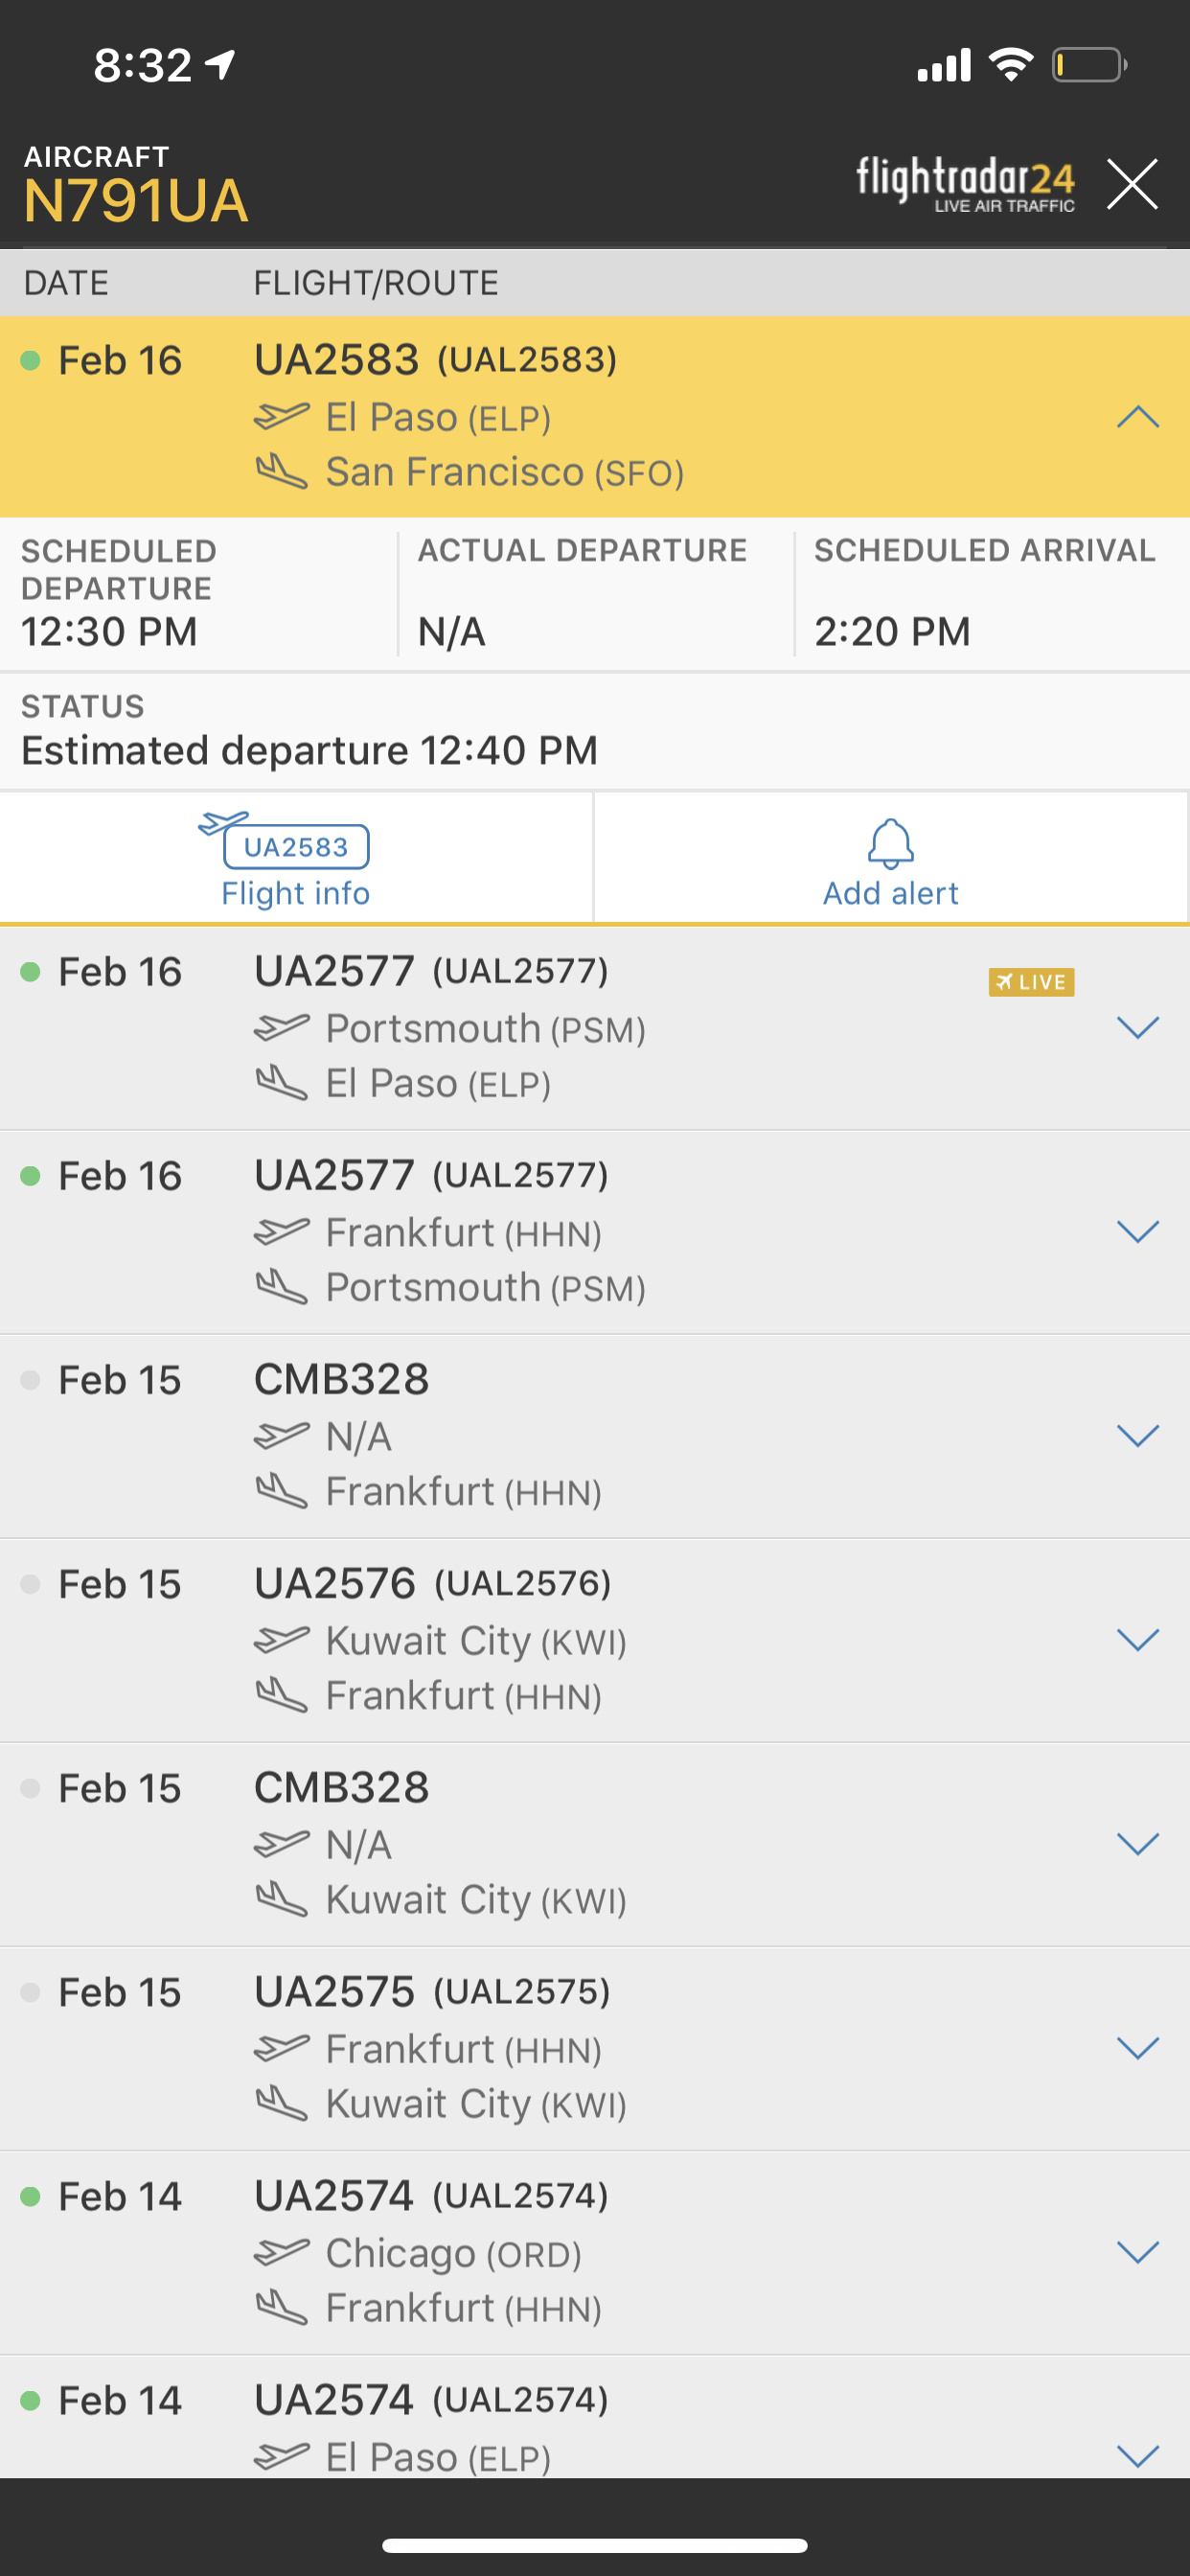Expand the Frankfurt to Portsmouth flight

1137,1232
